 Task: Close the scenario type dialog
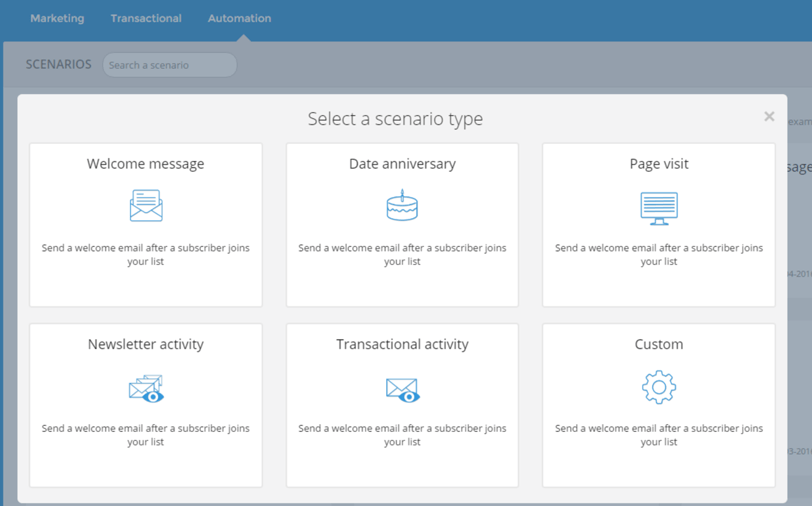pos(769,117)
